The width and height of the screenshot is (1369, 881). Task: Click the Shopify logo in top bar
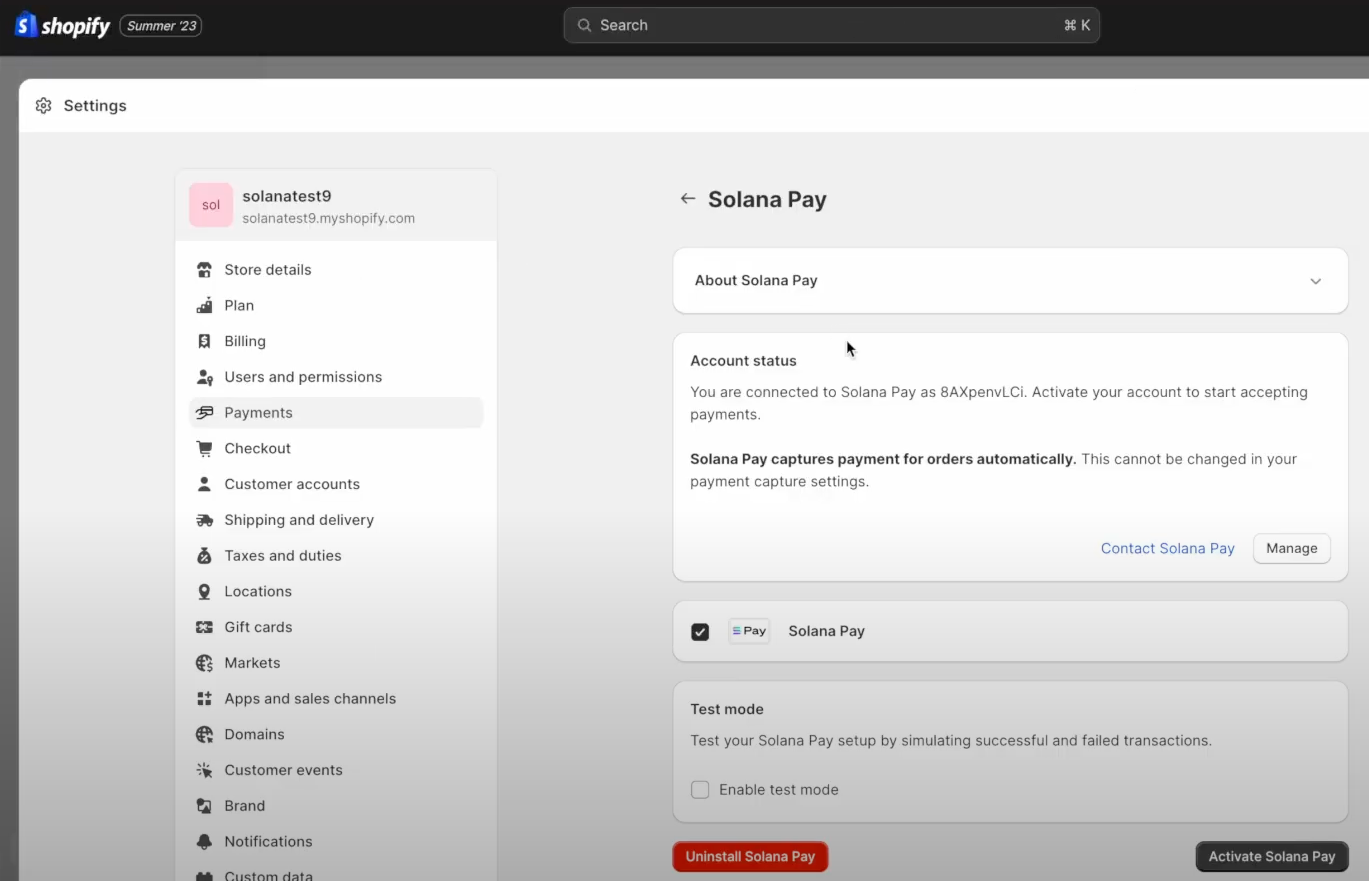click(62, 26)
